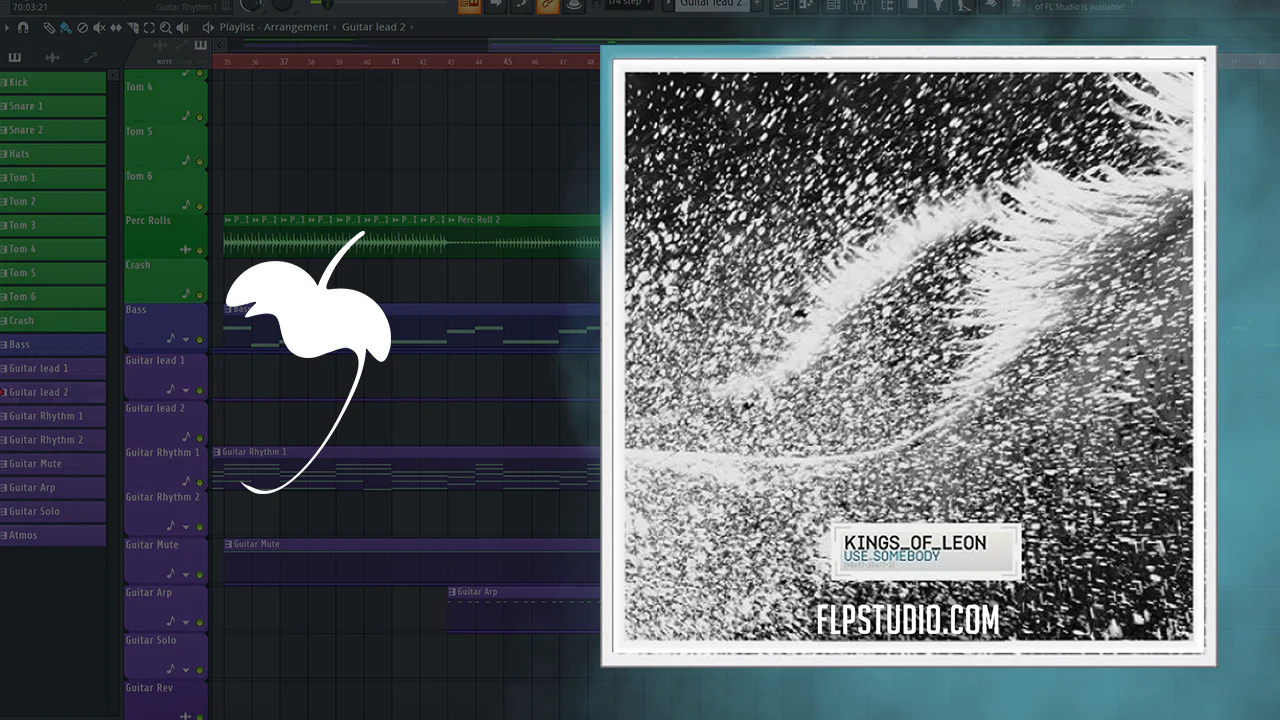Open the Guitar Arp track dropdown arrow
Image resolution: width=1280 pixels, height=720 pixels.
(x=185, y=622)
